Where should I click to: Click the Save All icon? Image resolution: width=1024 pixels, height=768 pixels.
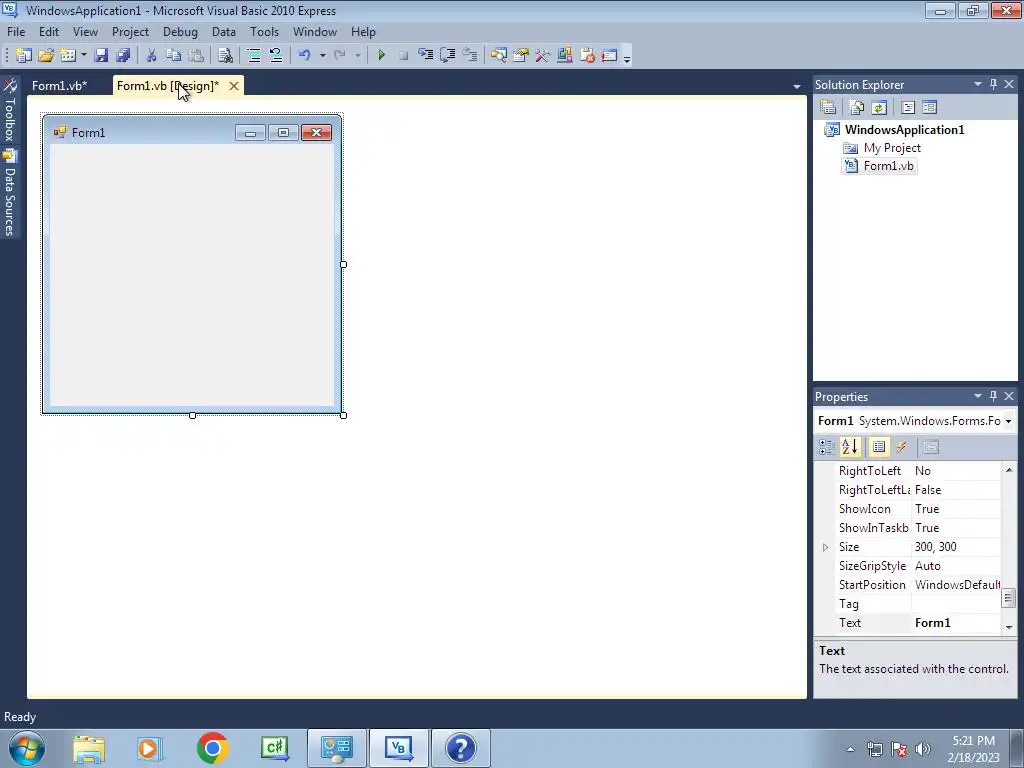coord(123,56)
